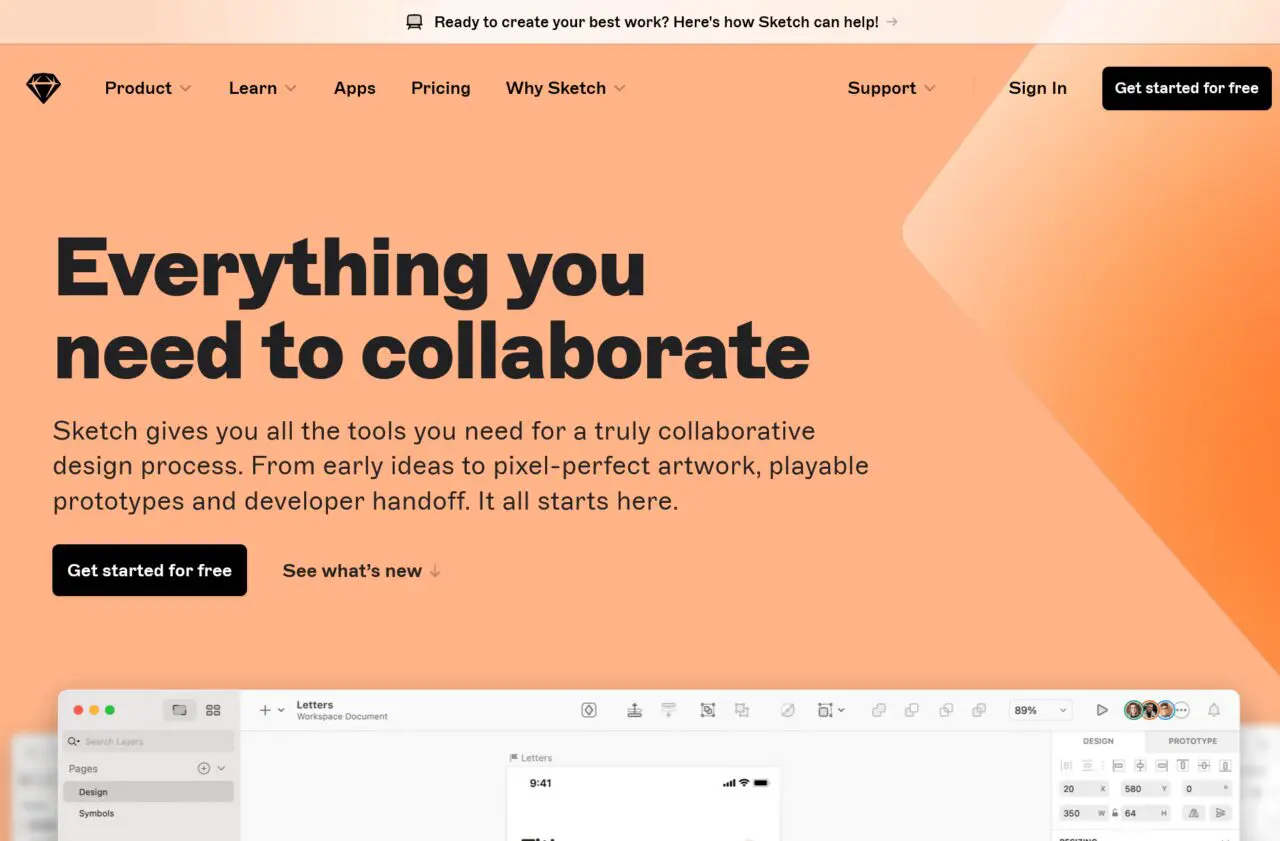Switch to the Prototype tab in the inspector
1280x841 pixels.
click(x=1191, y=741)
